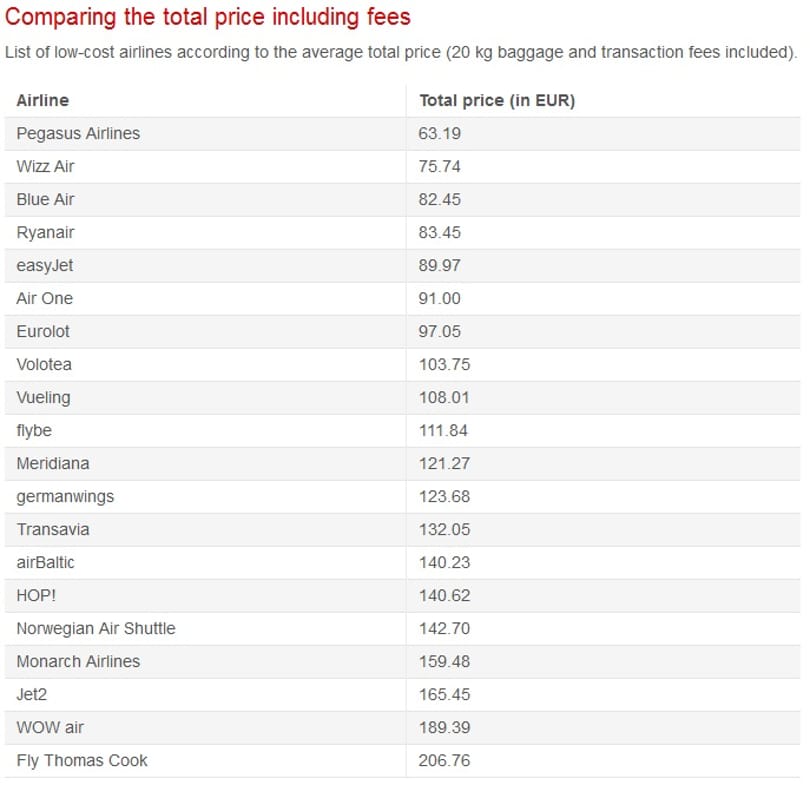Click the red heading about total price

click(x=208, y=17)
